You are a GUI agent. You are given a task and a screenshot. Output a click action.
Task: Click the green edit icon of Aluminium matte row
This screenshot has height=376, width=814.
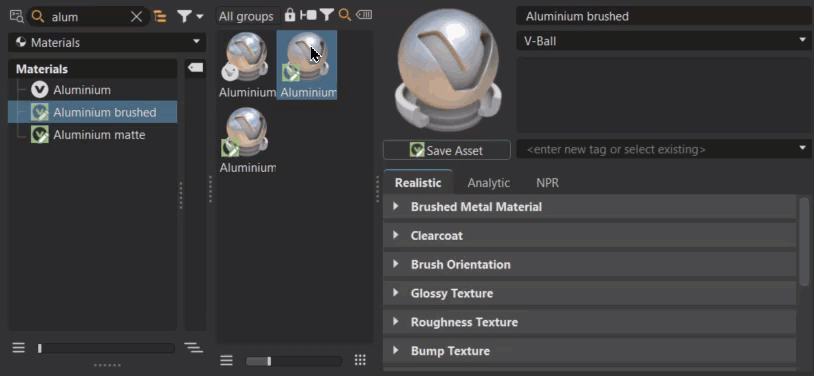(x=39, y=135)
